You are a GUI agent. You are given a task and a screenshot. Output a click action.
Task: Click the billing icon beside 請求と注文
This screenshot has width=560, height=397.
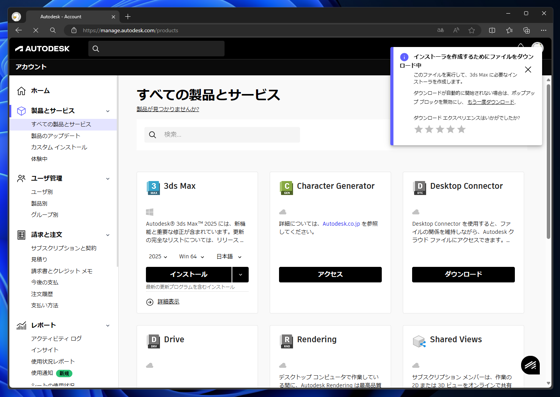click(x=21, y=235)
